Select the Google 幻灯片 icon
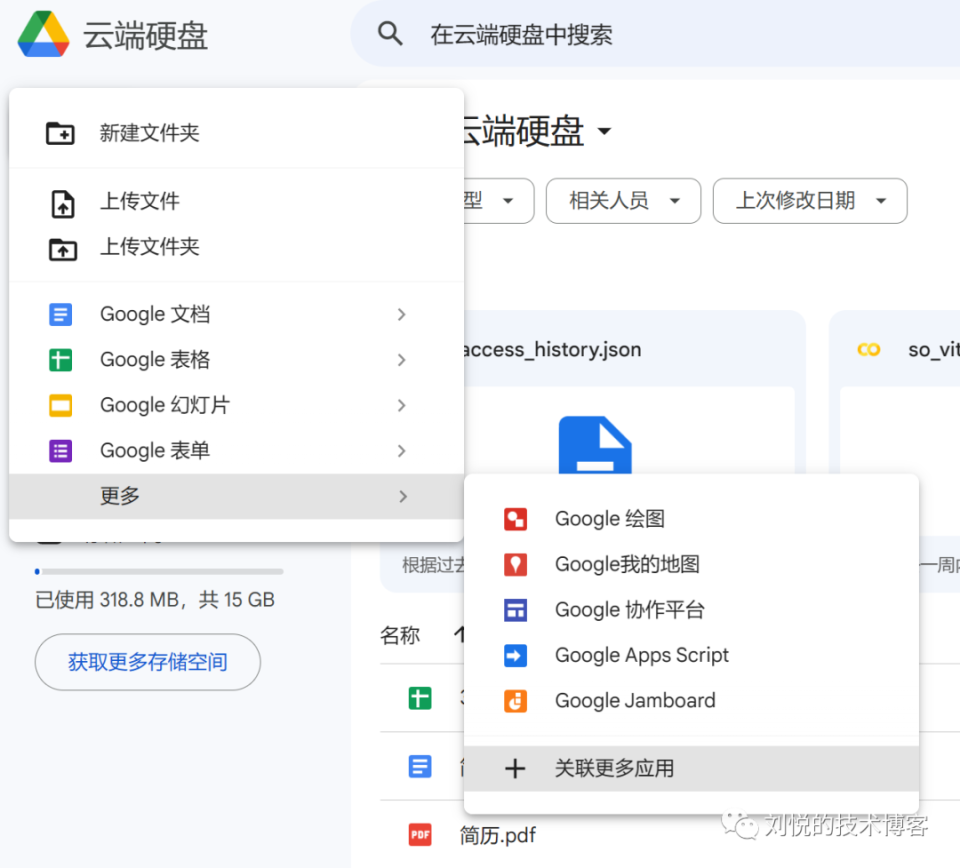Screen dimensions: 960x868 pos(61,405)
